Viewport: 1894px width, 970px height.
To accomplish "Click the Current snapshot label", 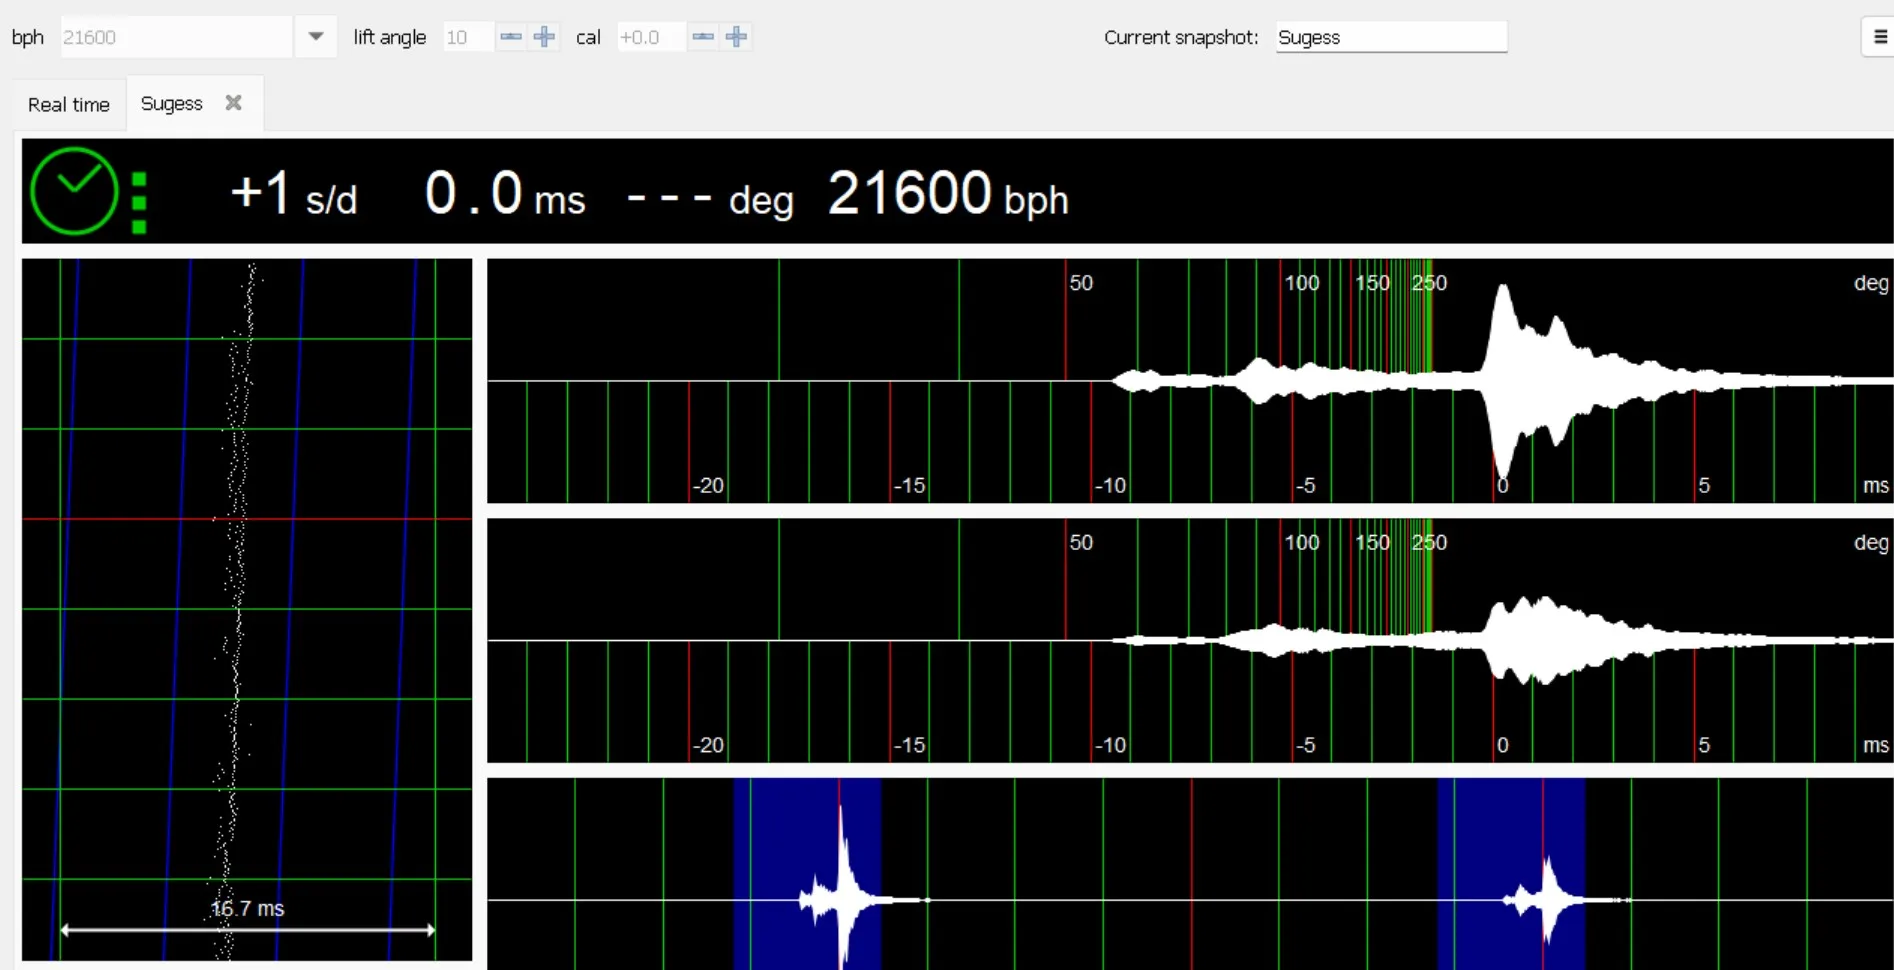I will pyautogui.click(x=1181, y=37).
